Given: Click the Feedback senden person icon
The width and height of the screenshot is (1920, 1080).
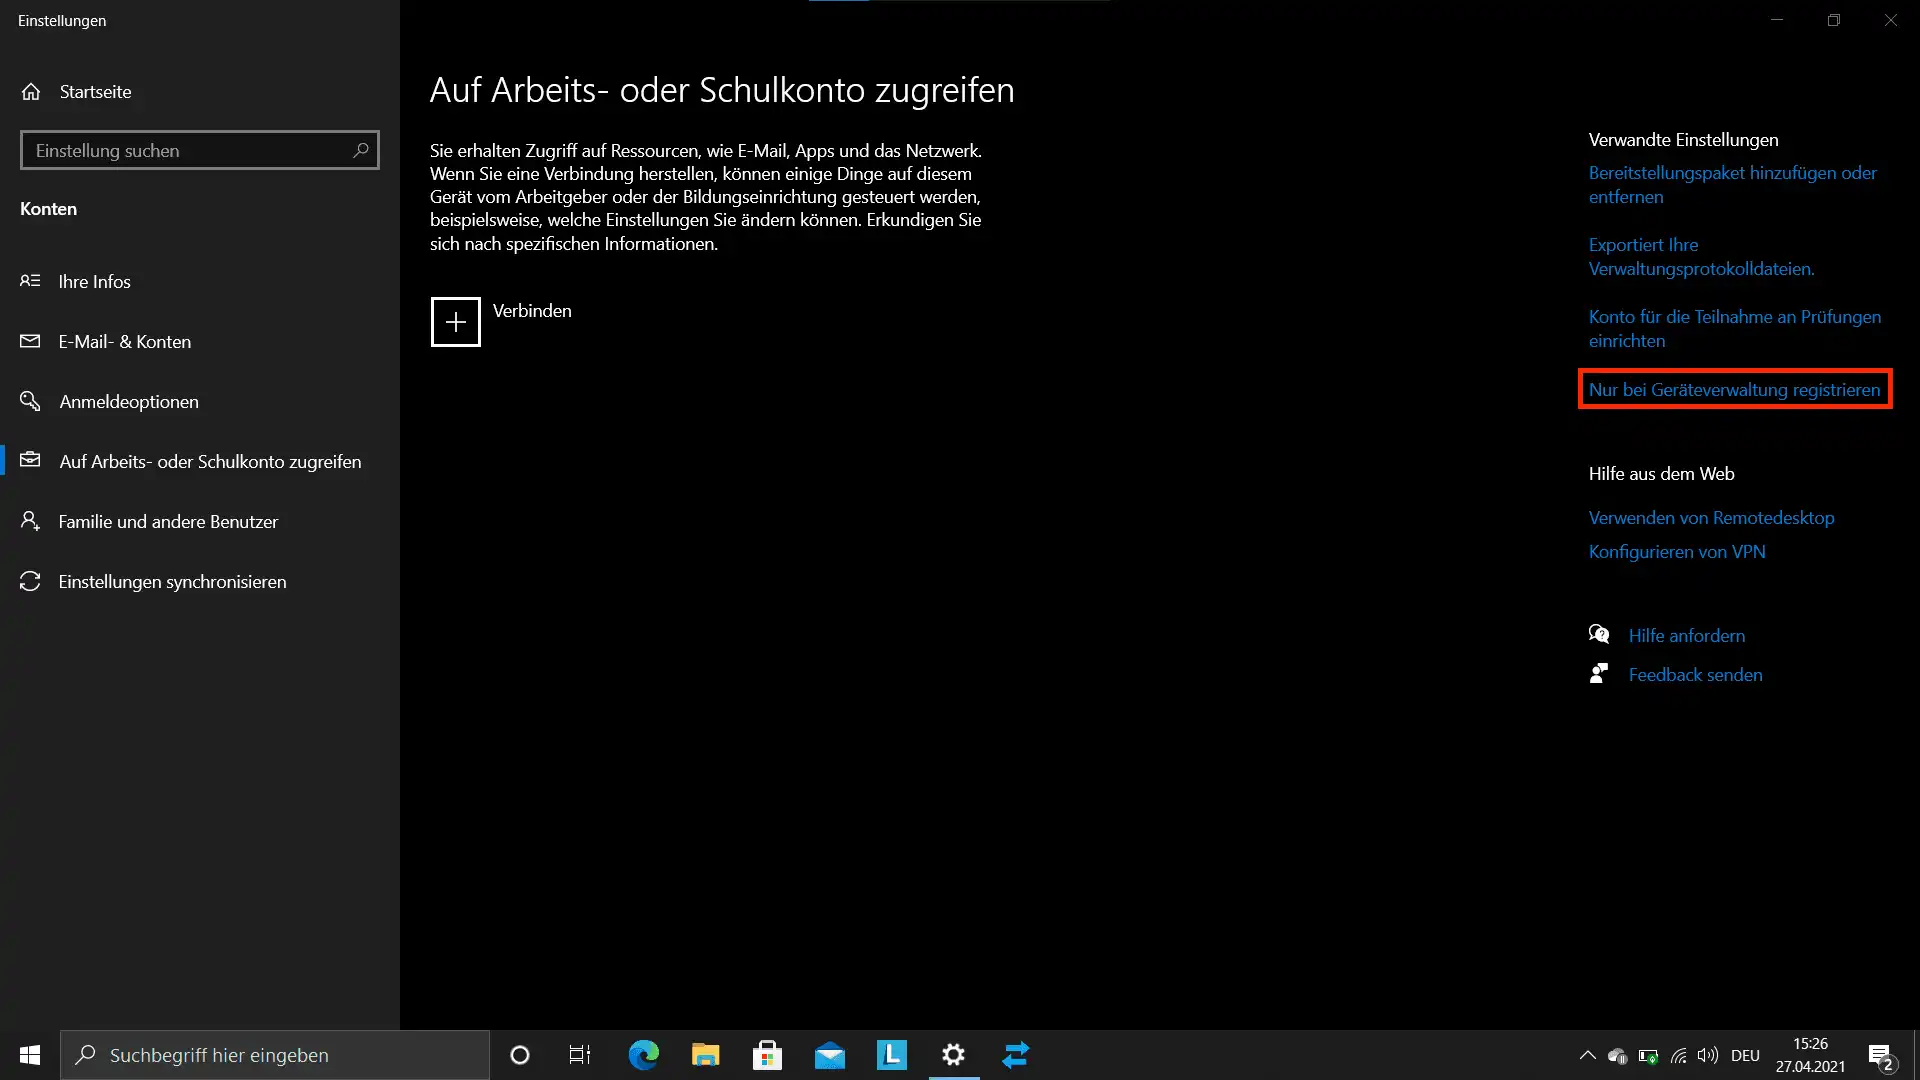Looking at the screenshot, I should (1599, 674).
